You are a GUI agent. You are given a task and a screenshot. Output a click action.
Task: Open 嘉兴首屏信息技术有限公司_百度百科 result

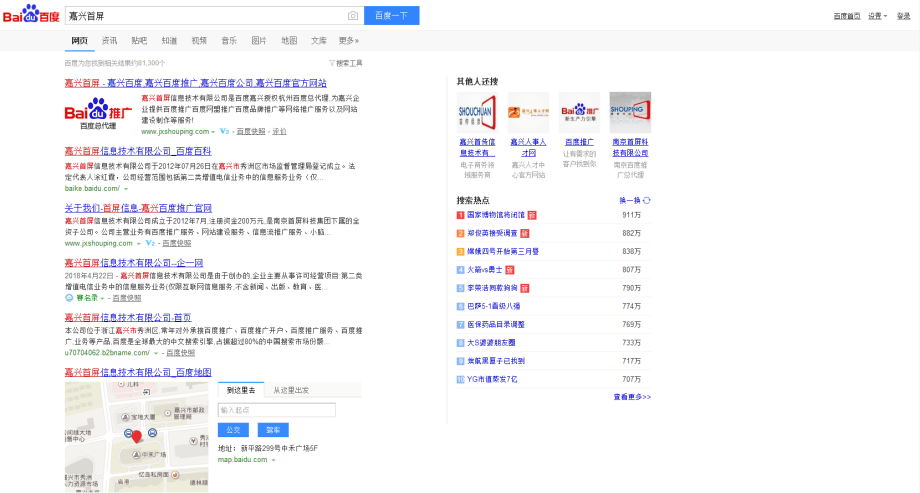point(138,151)
